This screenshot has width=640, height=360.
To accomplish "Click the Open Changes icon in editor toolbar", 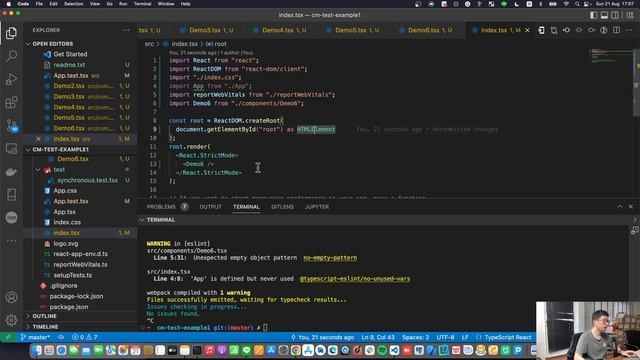I will 554,30.
